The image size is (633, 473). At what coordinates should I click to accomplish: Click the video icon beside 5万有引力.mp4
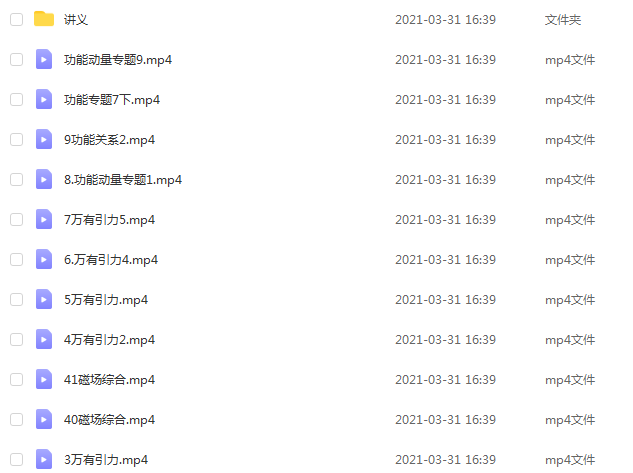[x=44, y=299]
